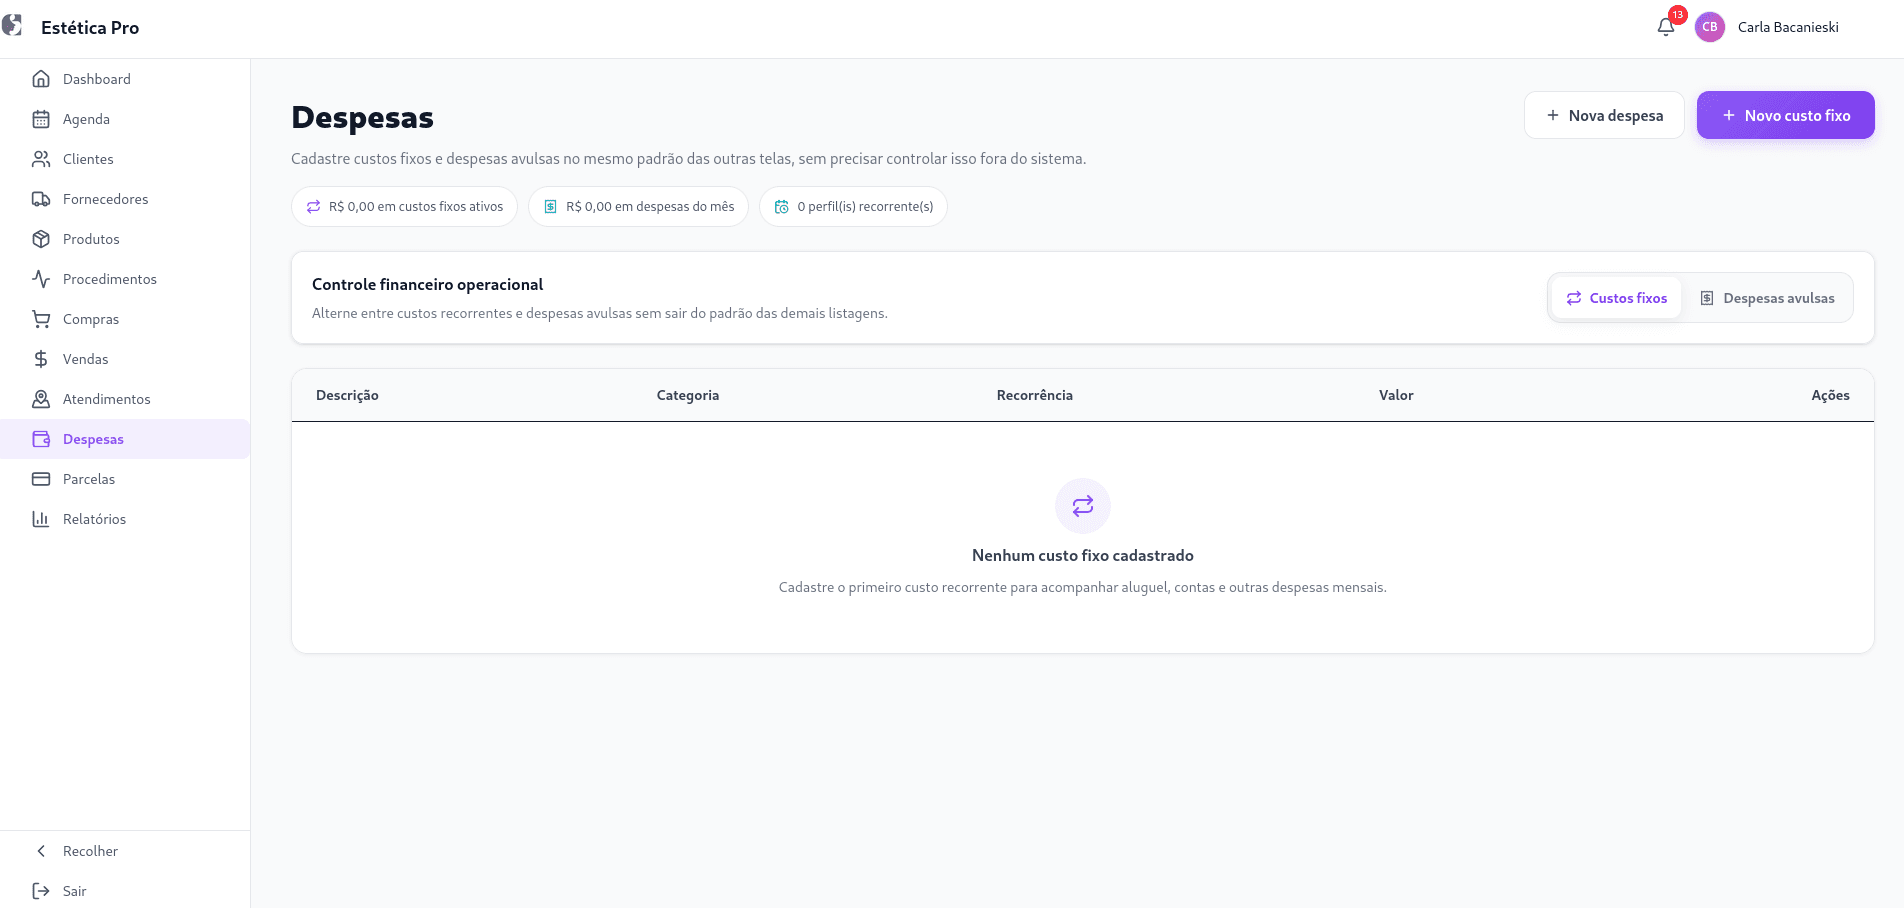Image resolution: width=1904 pixels, height=908 pixels.
Task: Click the Sair logout icon
Action: click(41, 891)
